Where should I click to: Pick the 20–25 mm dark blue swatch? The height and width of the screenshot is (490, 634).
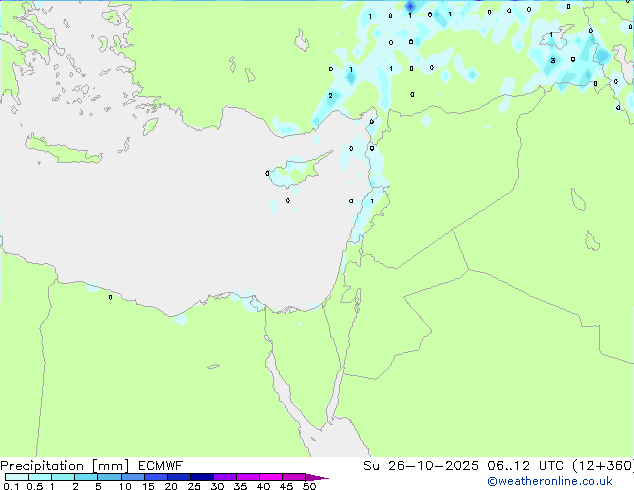coord(179,477)
